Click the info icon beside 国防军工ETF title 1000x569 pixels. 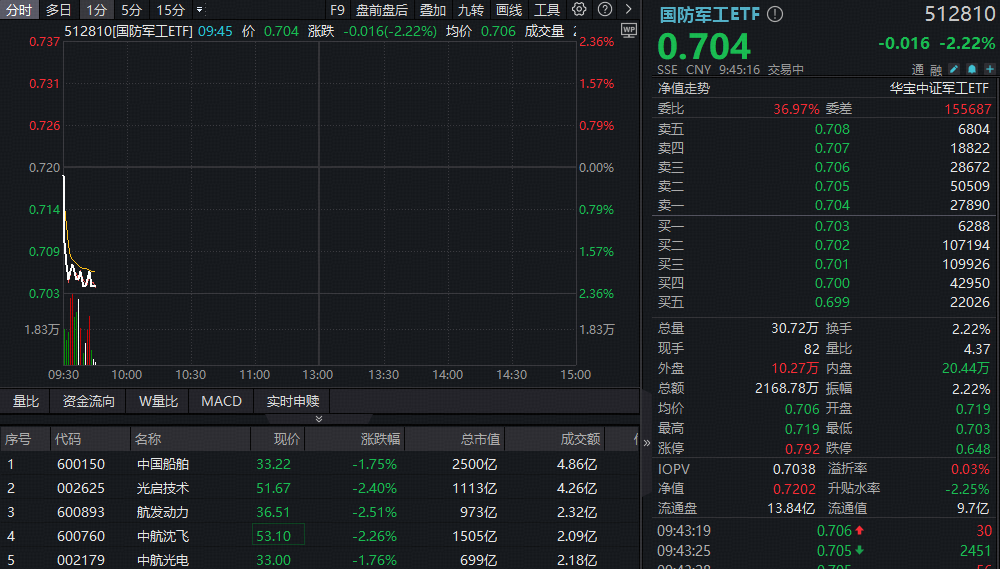coord(775,15)
